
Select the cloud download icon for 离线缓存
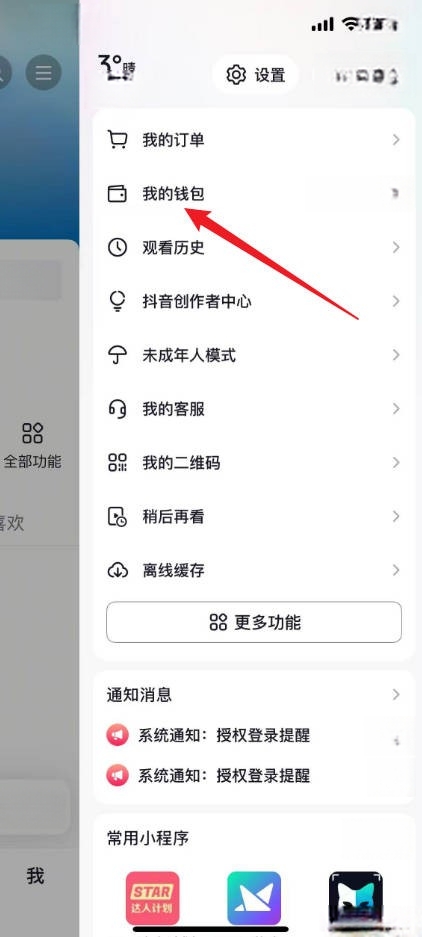pyautogui.click(x=117, y=570)
